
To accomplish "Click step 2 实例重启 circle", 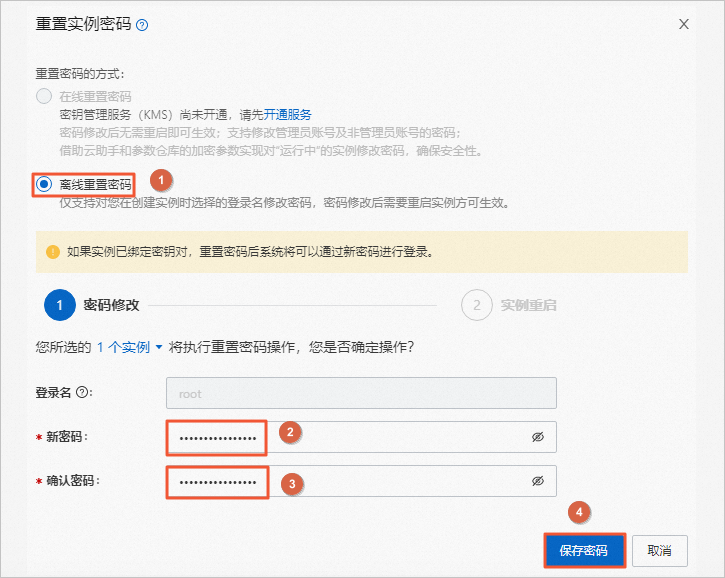I will point(476,305).
